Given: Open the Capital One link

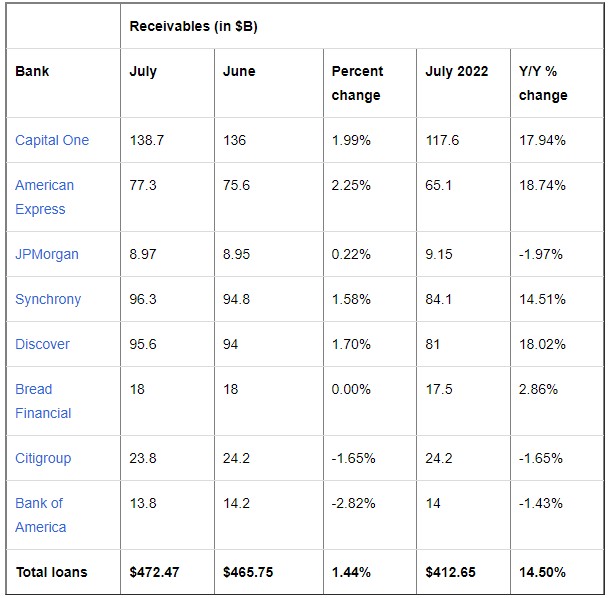Looking at the screenshot, I should click(52, 140).
